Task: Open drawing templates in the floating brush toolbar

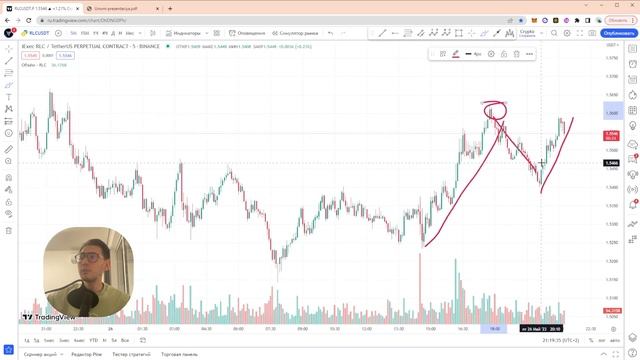Action: coord(443,54)
